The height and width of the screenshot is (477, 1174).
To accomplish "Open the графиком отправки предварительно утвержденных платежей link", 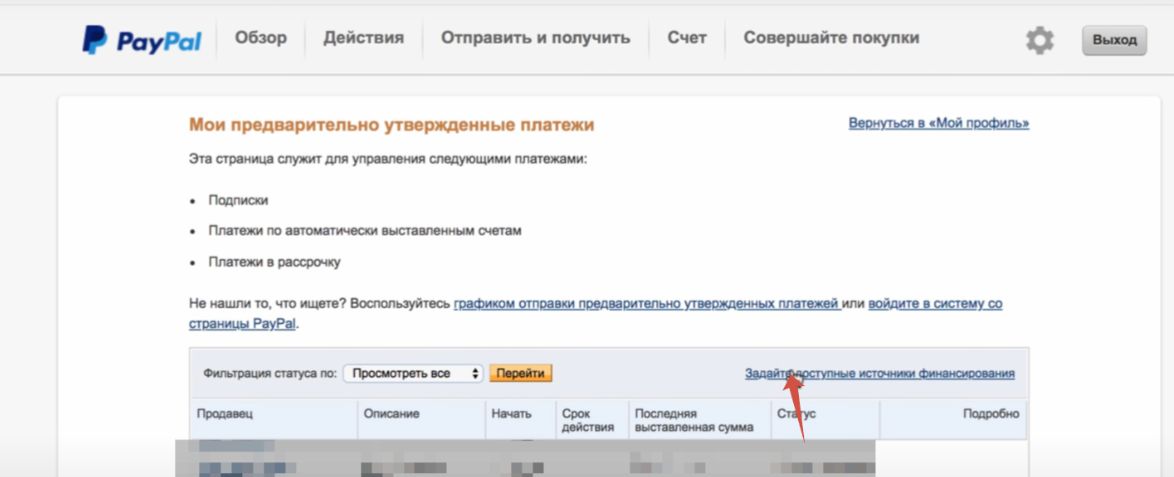I will 646,303.
